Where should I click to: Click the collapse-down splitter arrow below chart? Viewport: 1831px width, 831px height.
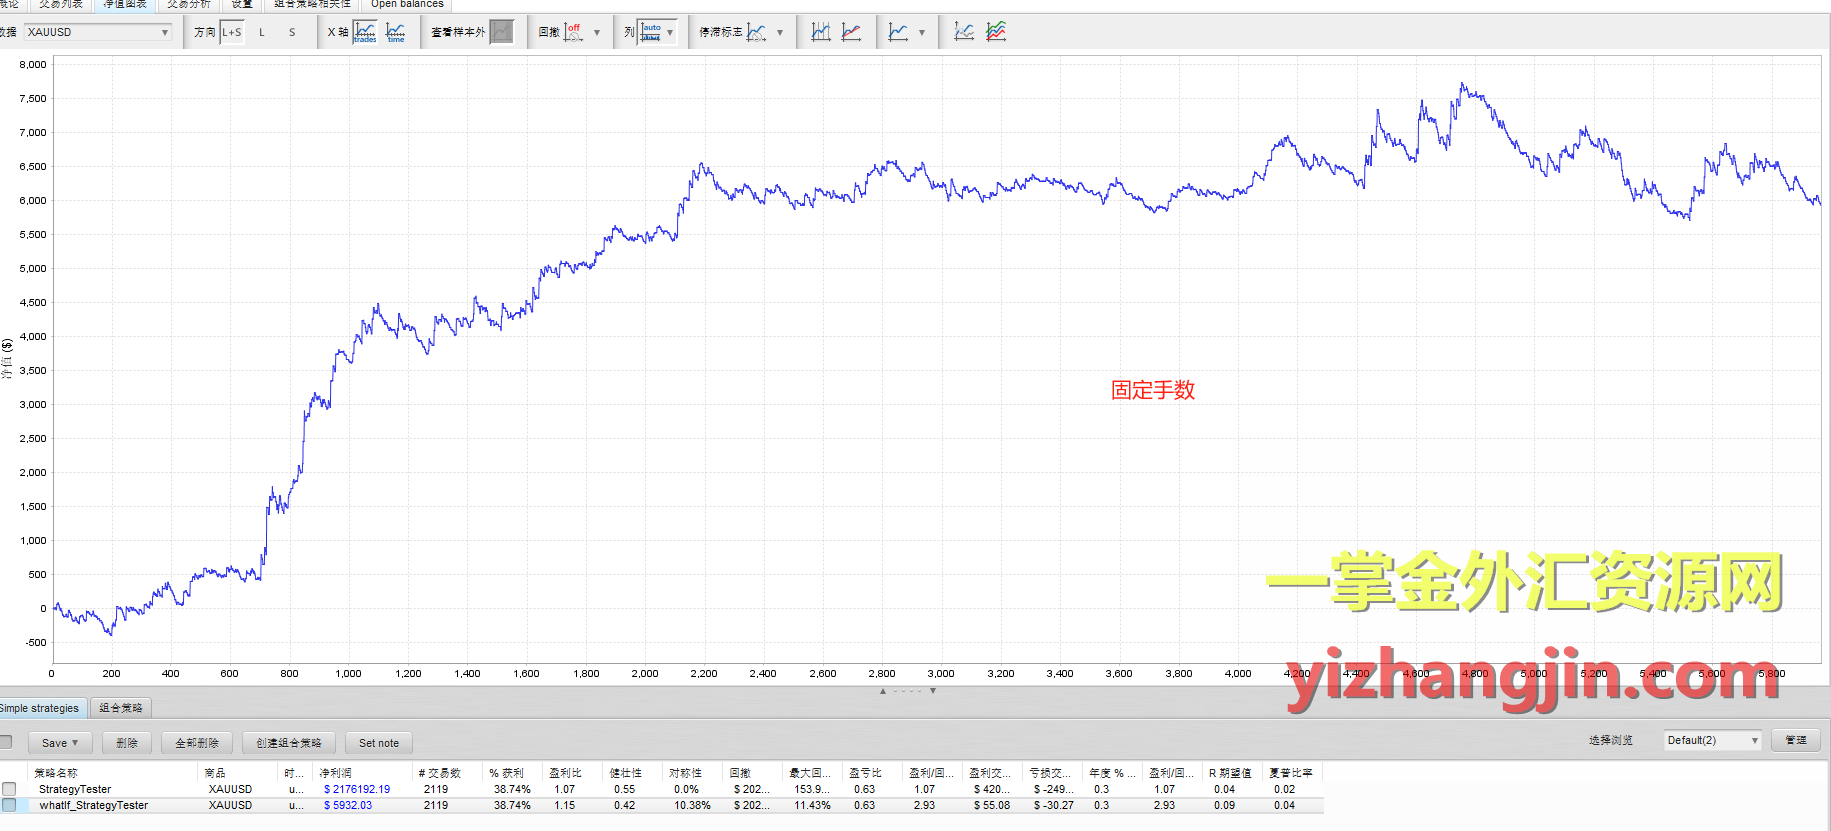(x=933, y=691)
